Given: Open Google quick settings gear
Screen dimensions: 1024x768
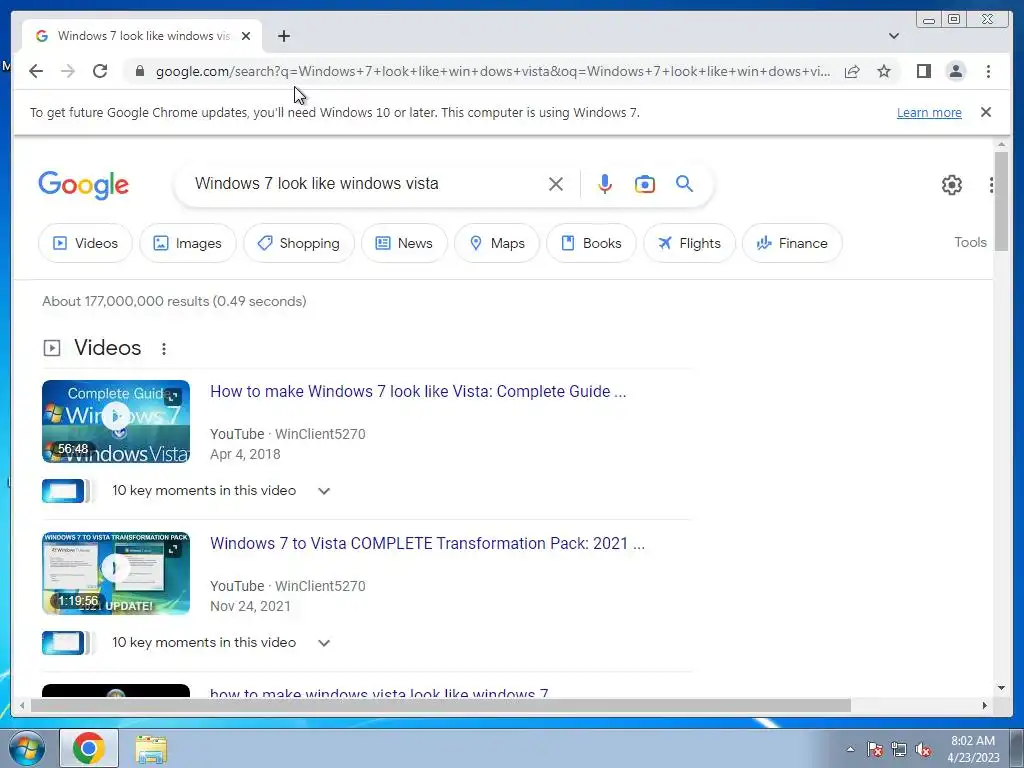Looking at the screenshot, I should coord(952,185).
